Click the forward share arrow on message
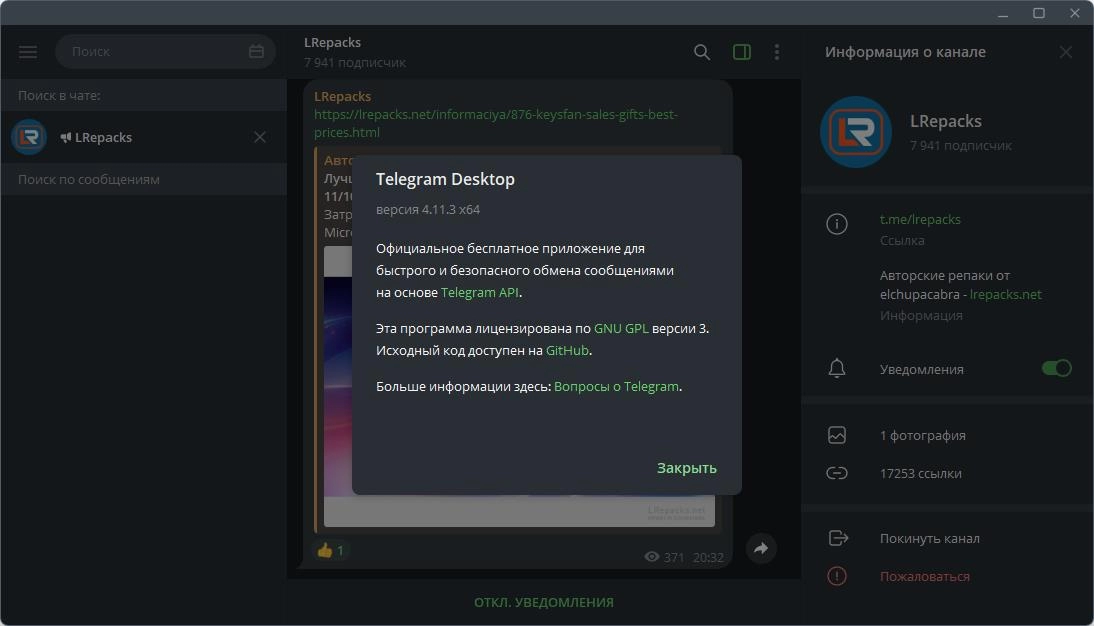 click(x=761, y=549)
